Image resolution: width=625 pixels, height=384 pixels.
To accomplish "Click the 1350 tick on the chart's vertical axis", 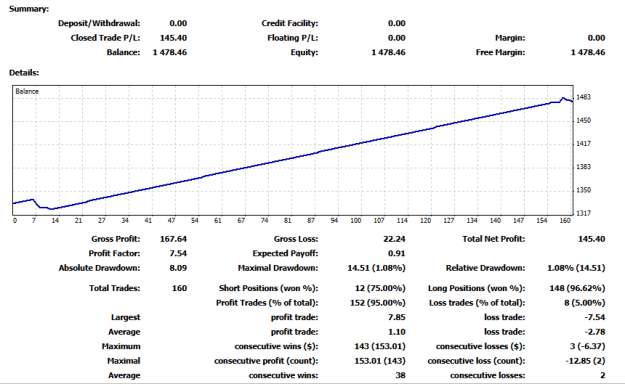I will (584, 190).
